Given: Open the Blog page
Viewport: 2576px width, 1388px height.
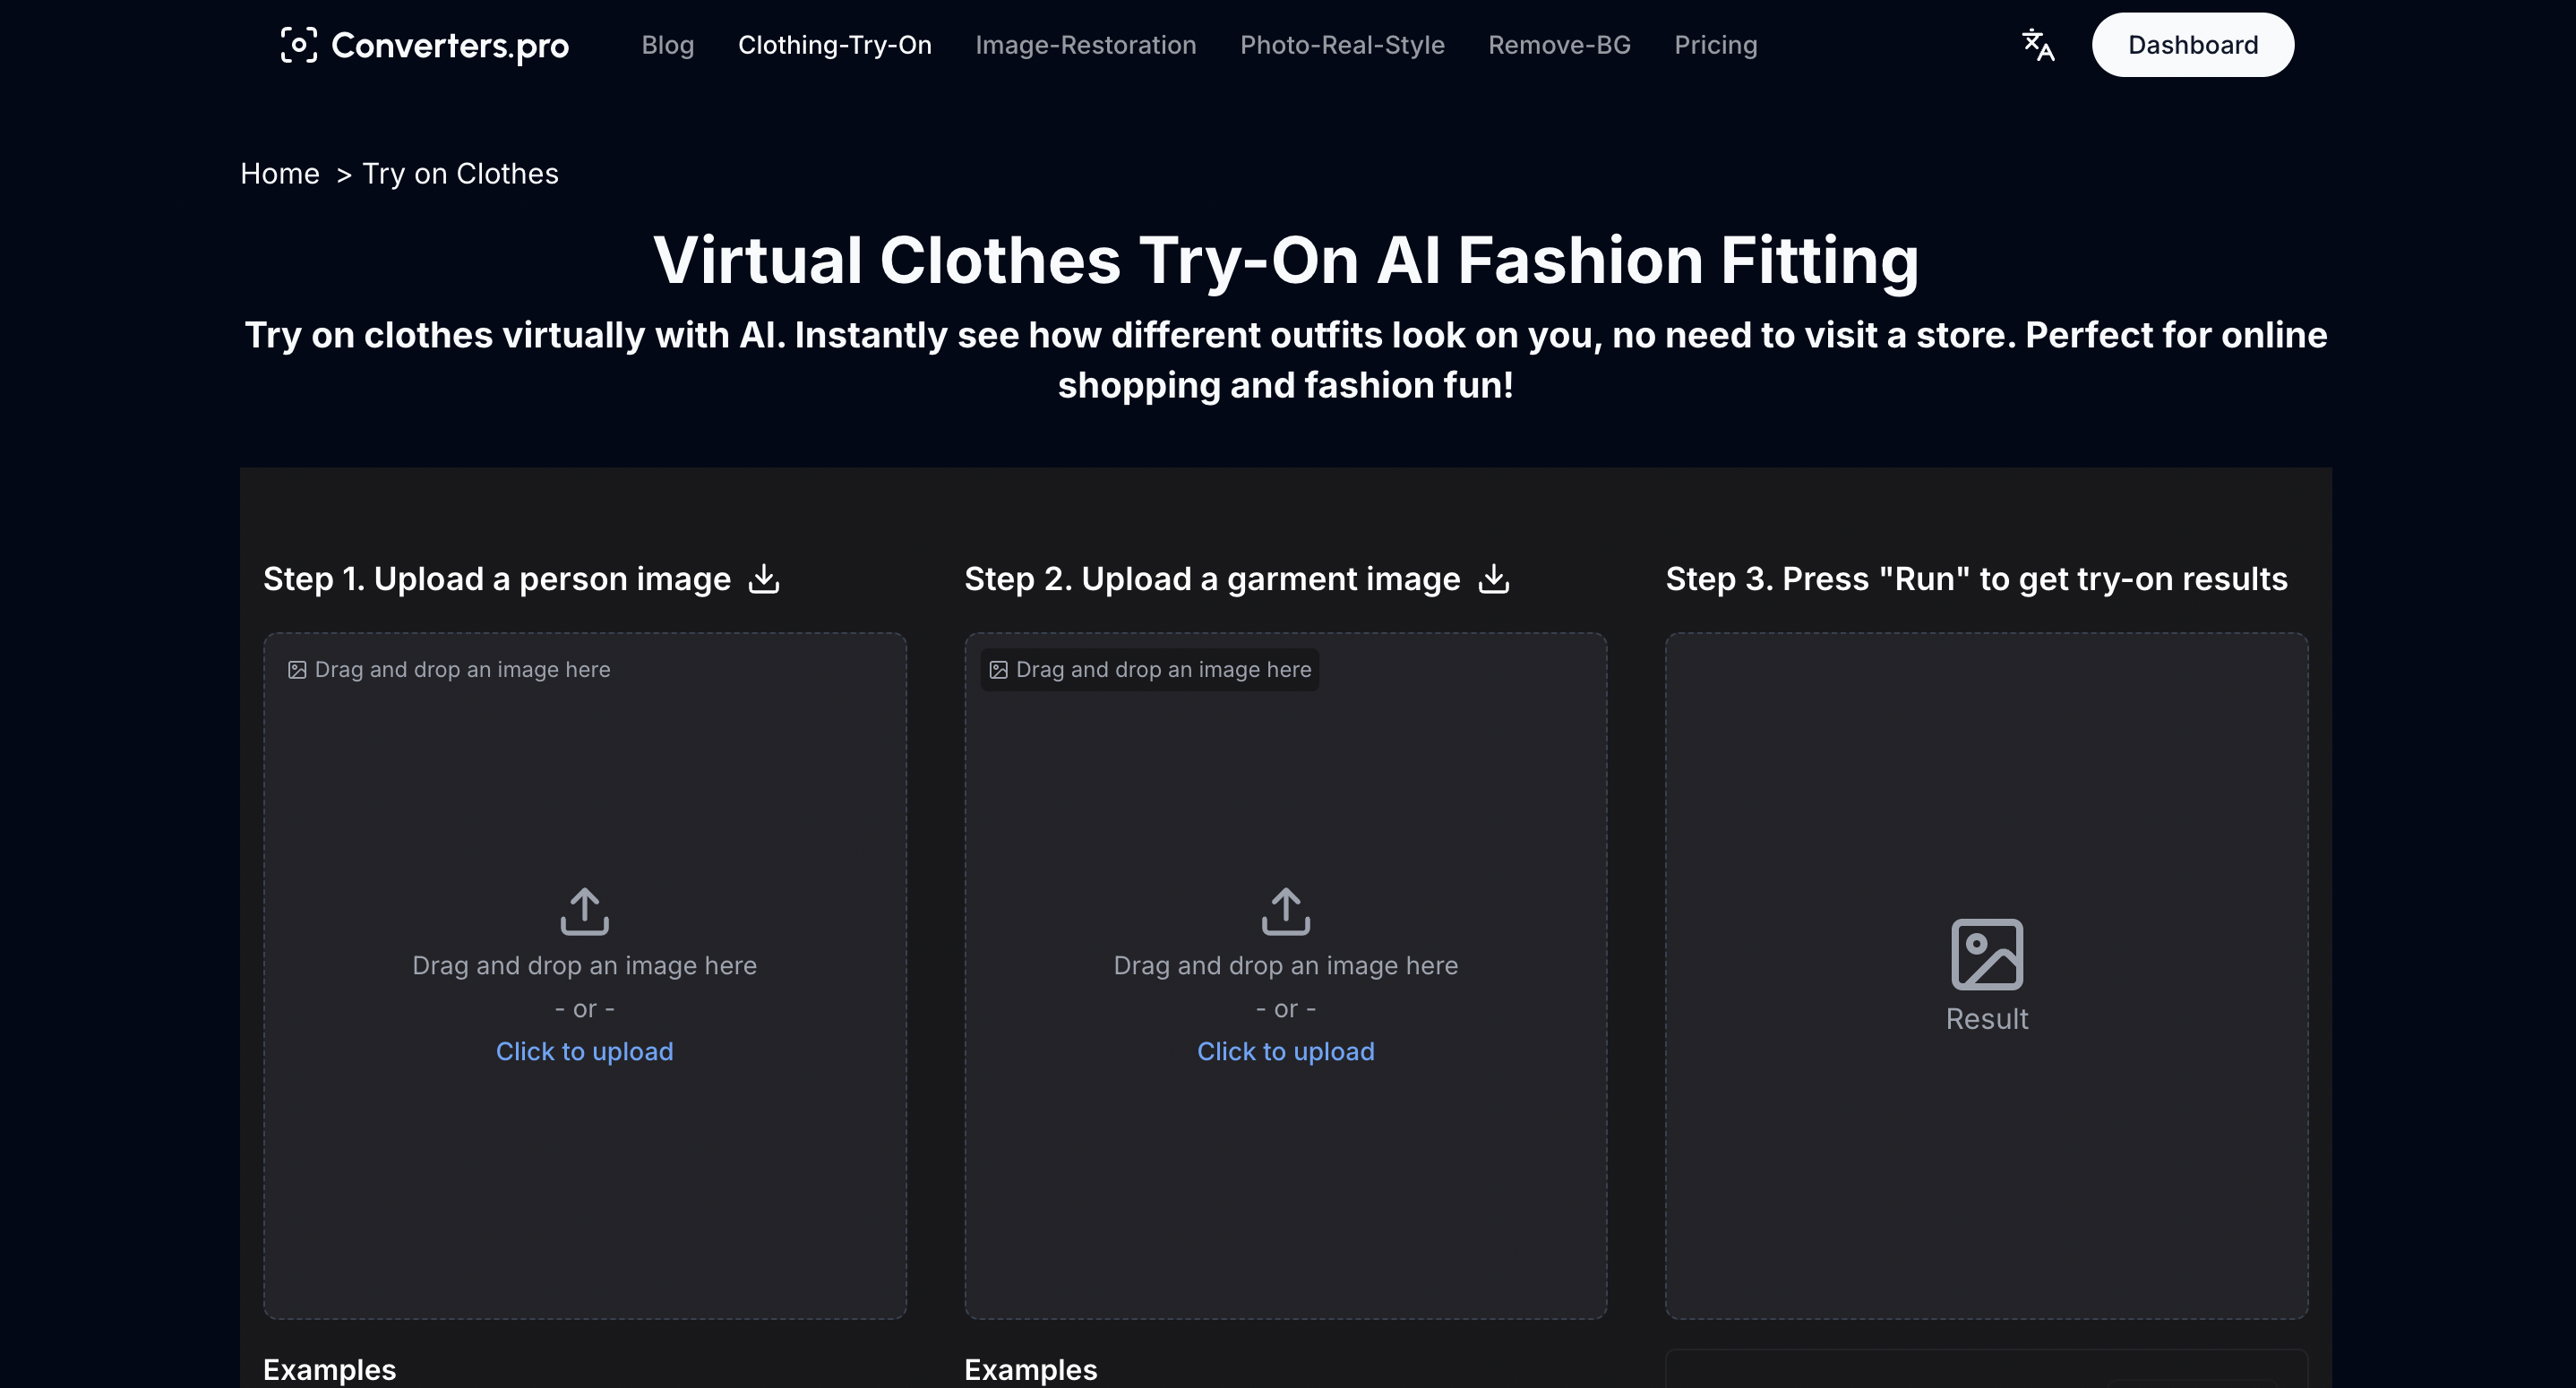Looking at the screenshot, I should click(668, 45).
